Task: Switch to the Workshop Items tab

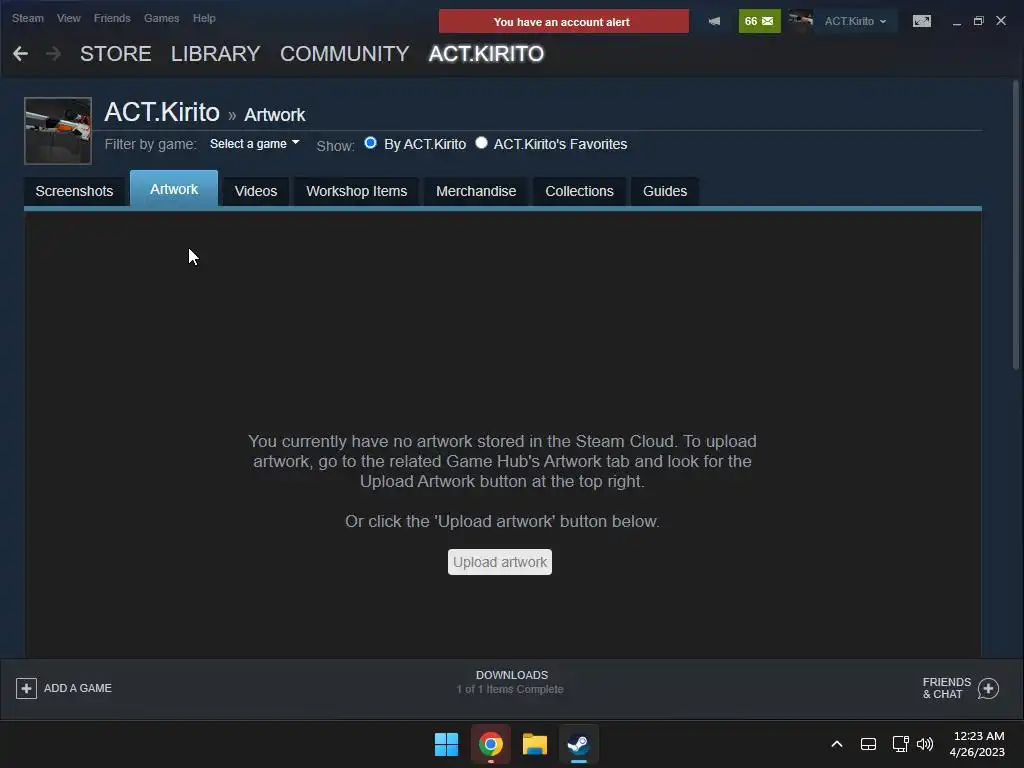Action: tap(357, 191)
